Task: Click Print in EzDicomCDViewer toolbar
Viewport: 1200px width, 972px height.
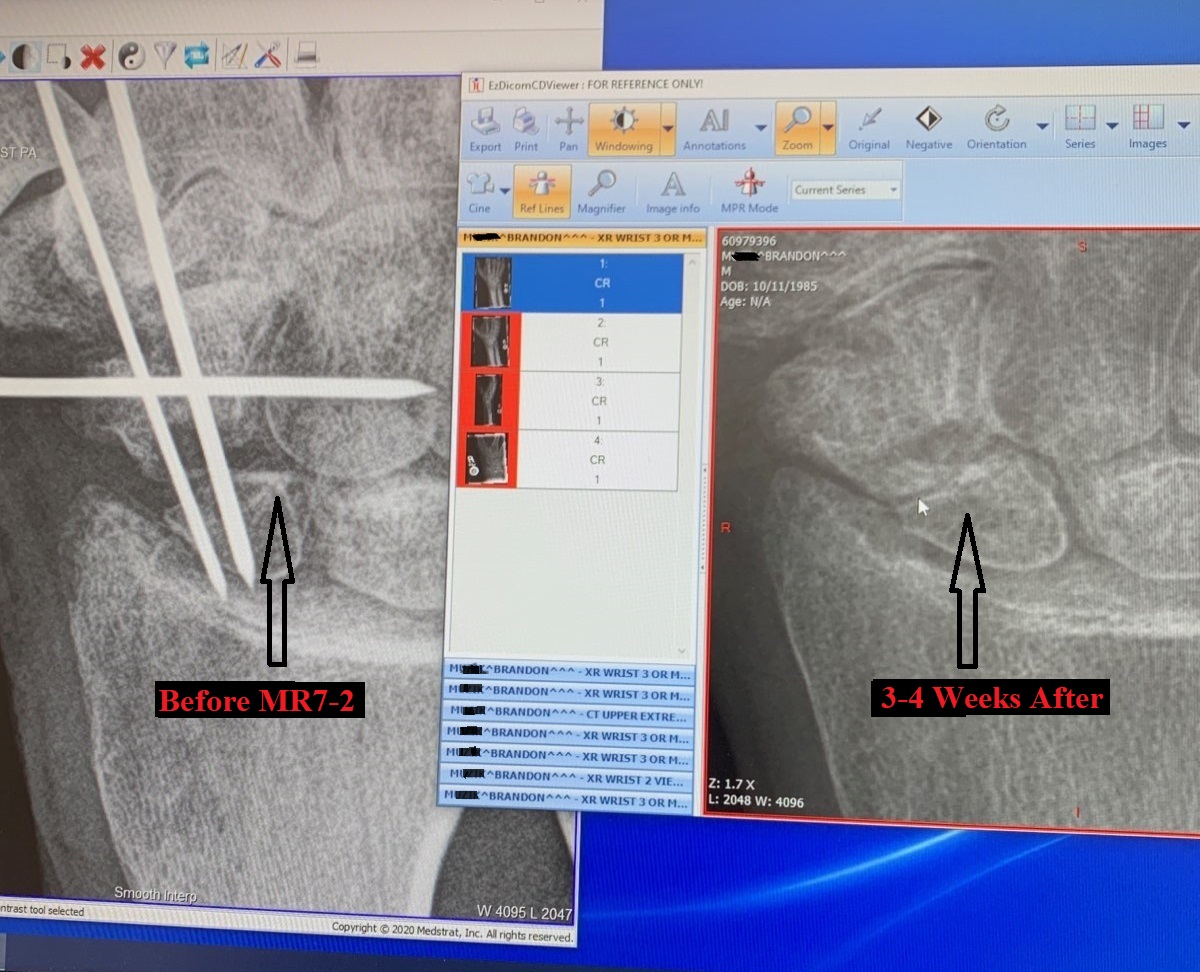Action: click(x=526, y=130)
